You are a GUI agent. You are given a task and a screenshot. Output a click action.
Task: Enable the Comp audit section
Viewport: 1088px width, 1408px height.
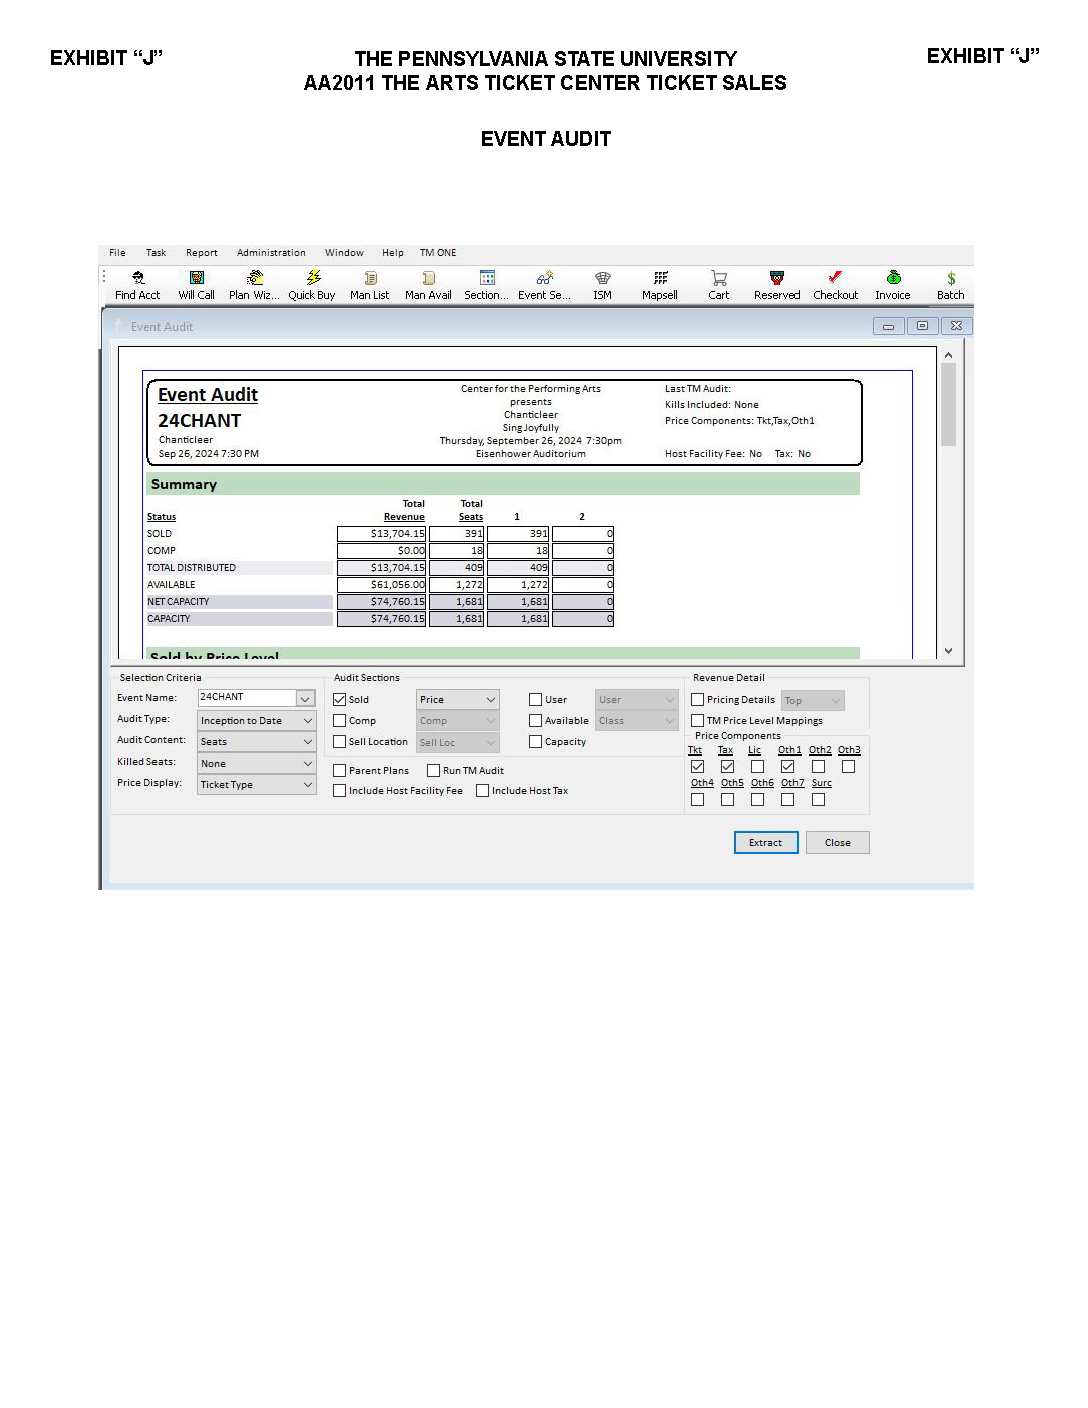[x=340, y=721]
